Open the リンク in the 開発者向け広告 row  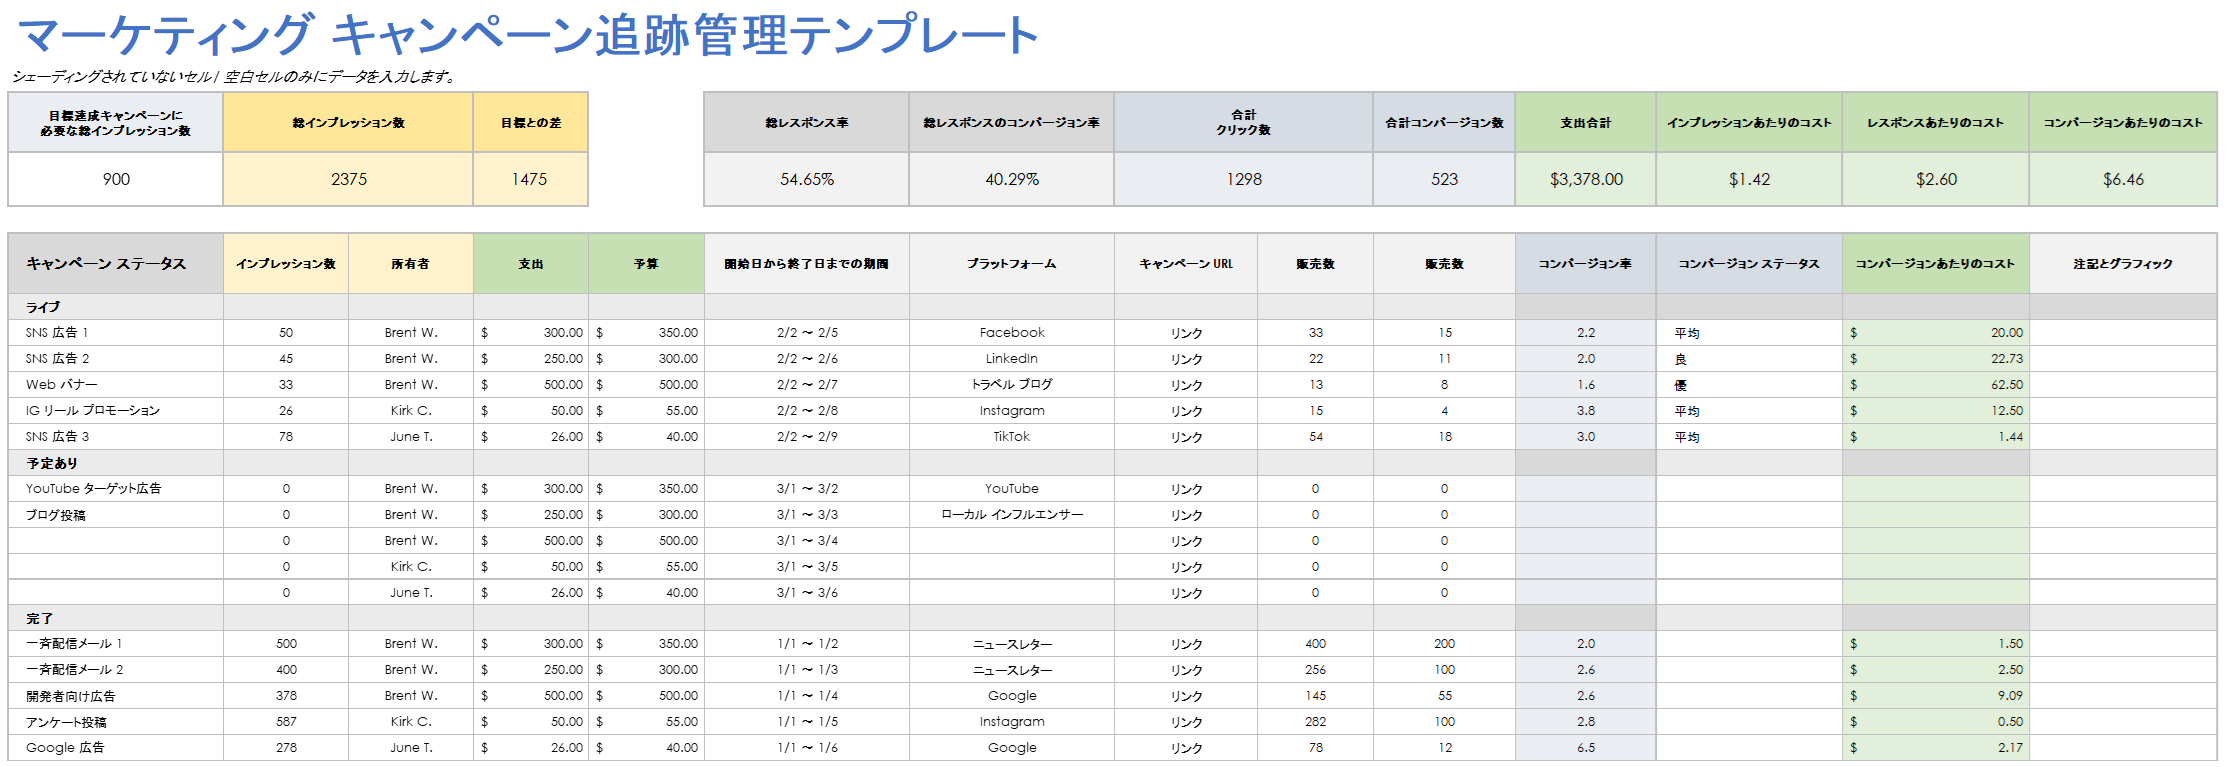coord(1186,696)
